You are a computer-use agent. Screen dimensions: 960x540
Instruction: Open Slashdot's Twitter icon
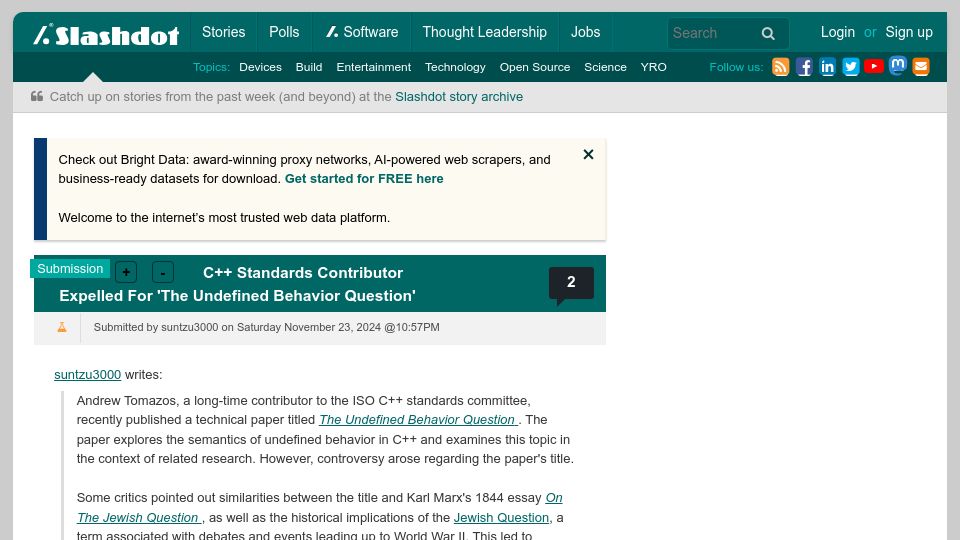[850, 67]
